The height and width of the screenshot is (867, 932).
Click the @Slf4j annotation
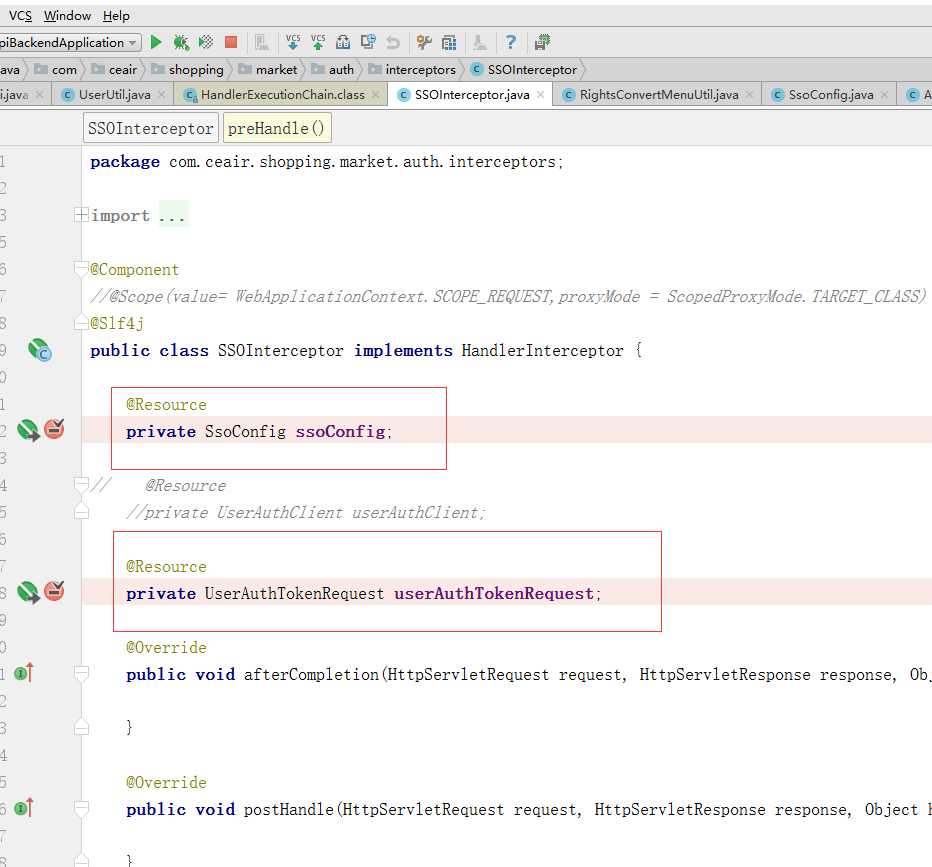pyautogui.click(x=117, y=323)
